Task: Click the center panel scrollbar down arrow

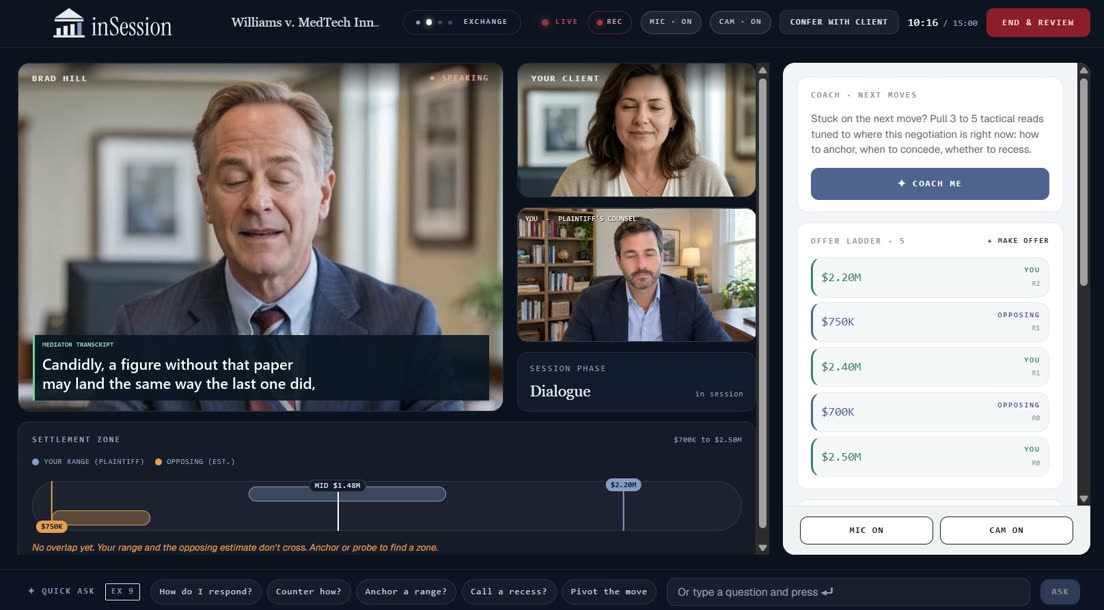Action: point(762,547)
